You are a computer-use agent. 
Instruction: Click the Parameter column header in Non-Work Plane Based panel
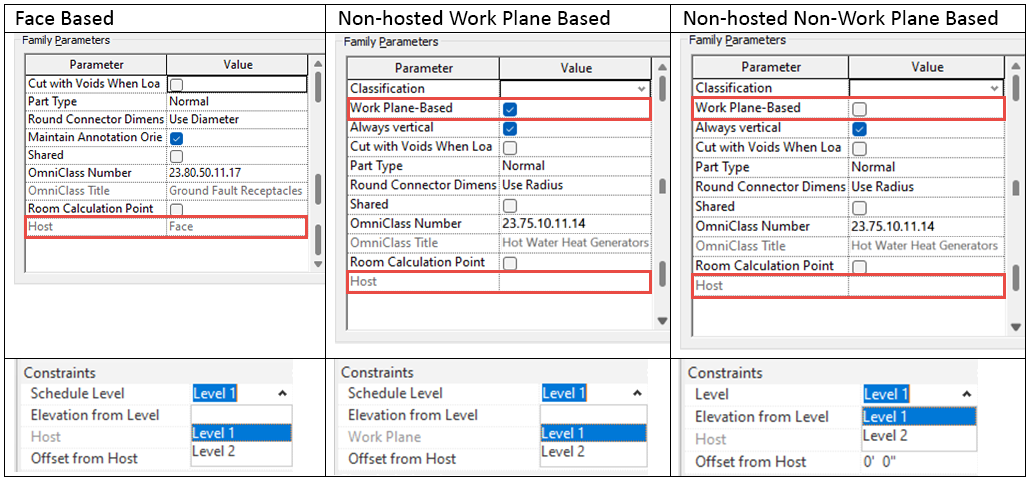tap(771, 68)
